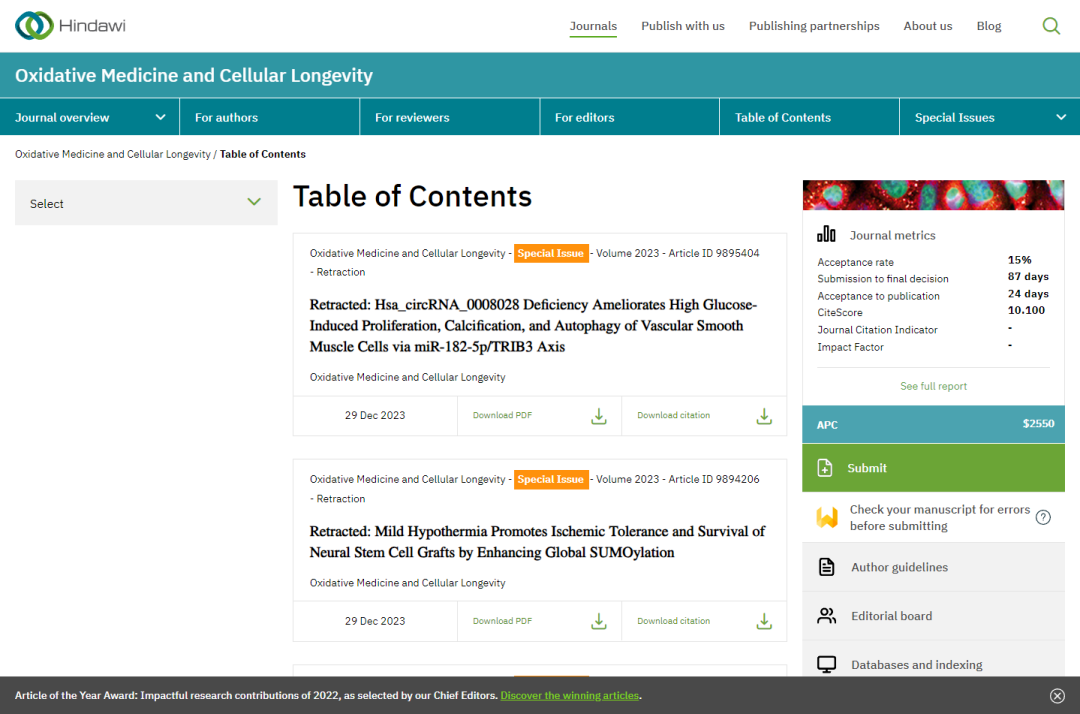Click PDF download arrow for Hsa_circRNA article
Viewport: 1080px width, 714px height.
pyautogui.click(x=599, y=416)
